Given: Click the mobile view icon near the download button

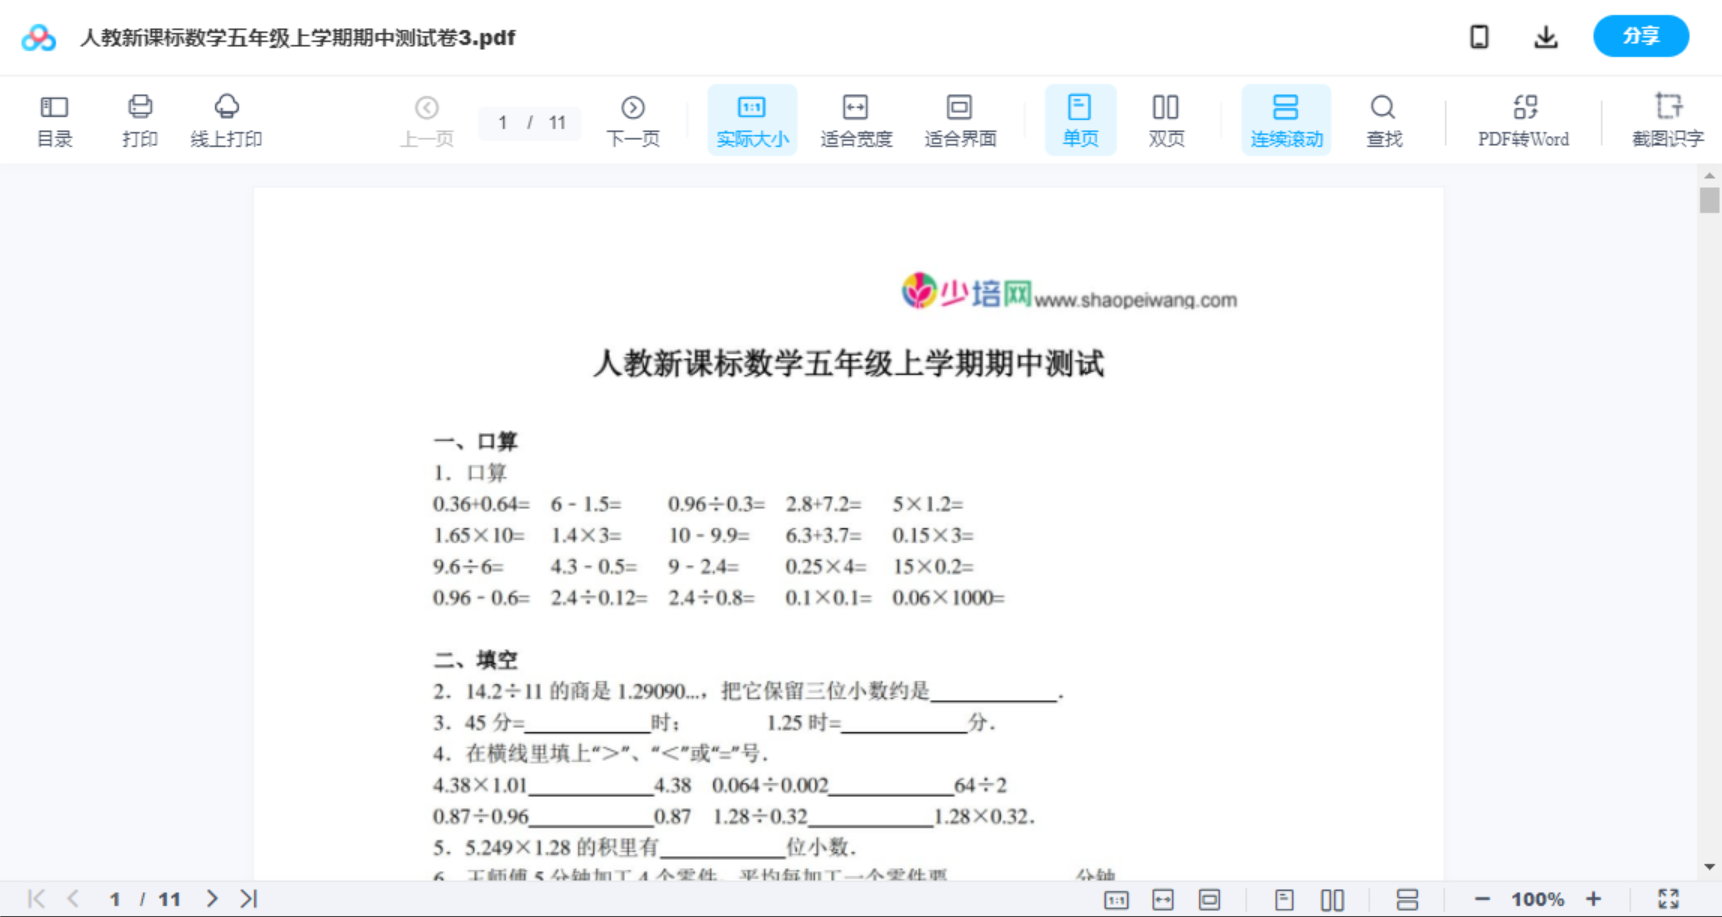Looking at the screenshot, I should tap(1479, 36).
